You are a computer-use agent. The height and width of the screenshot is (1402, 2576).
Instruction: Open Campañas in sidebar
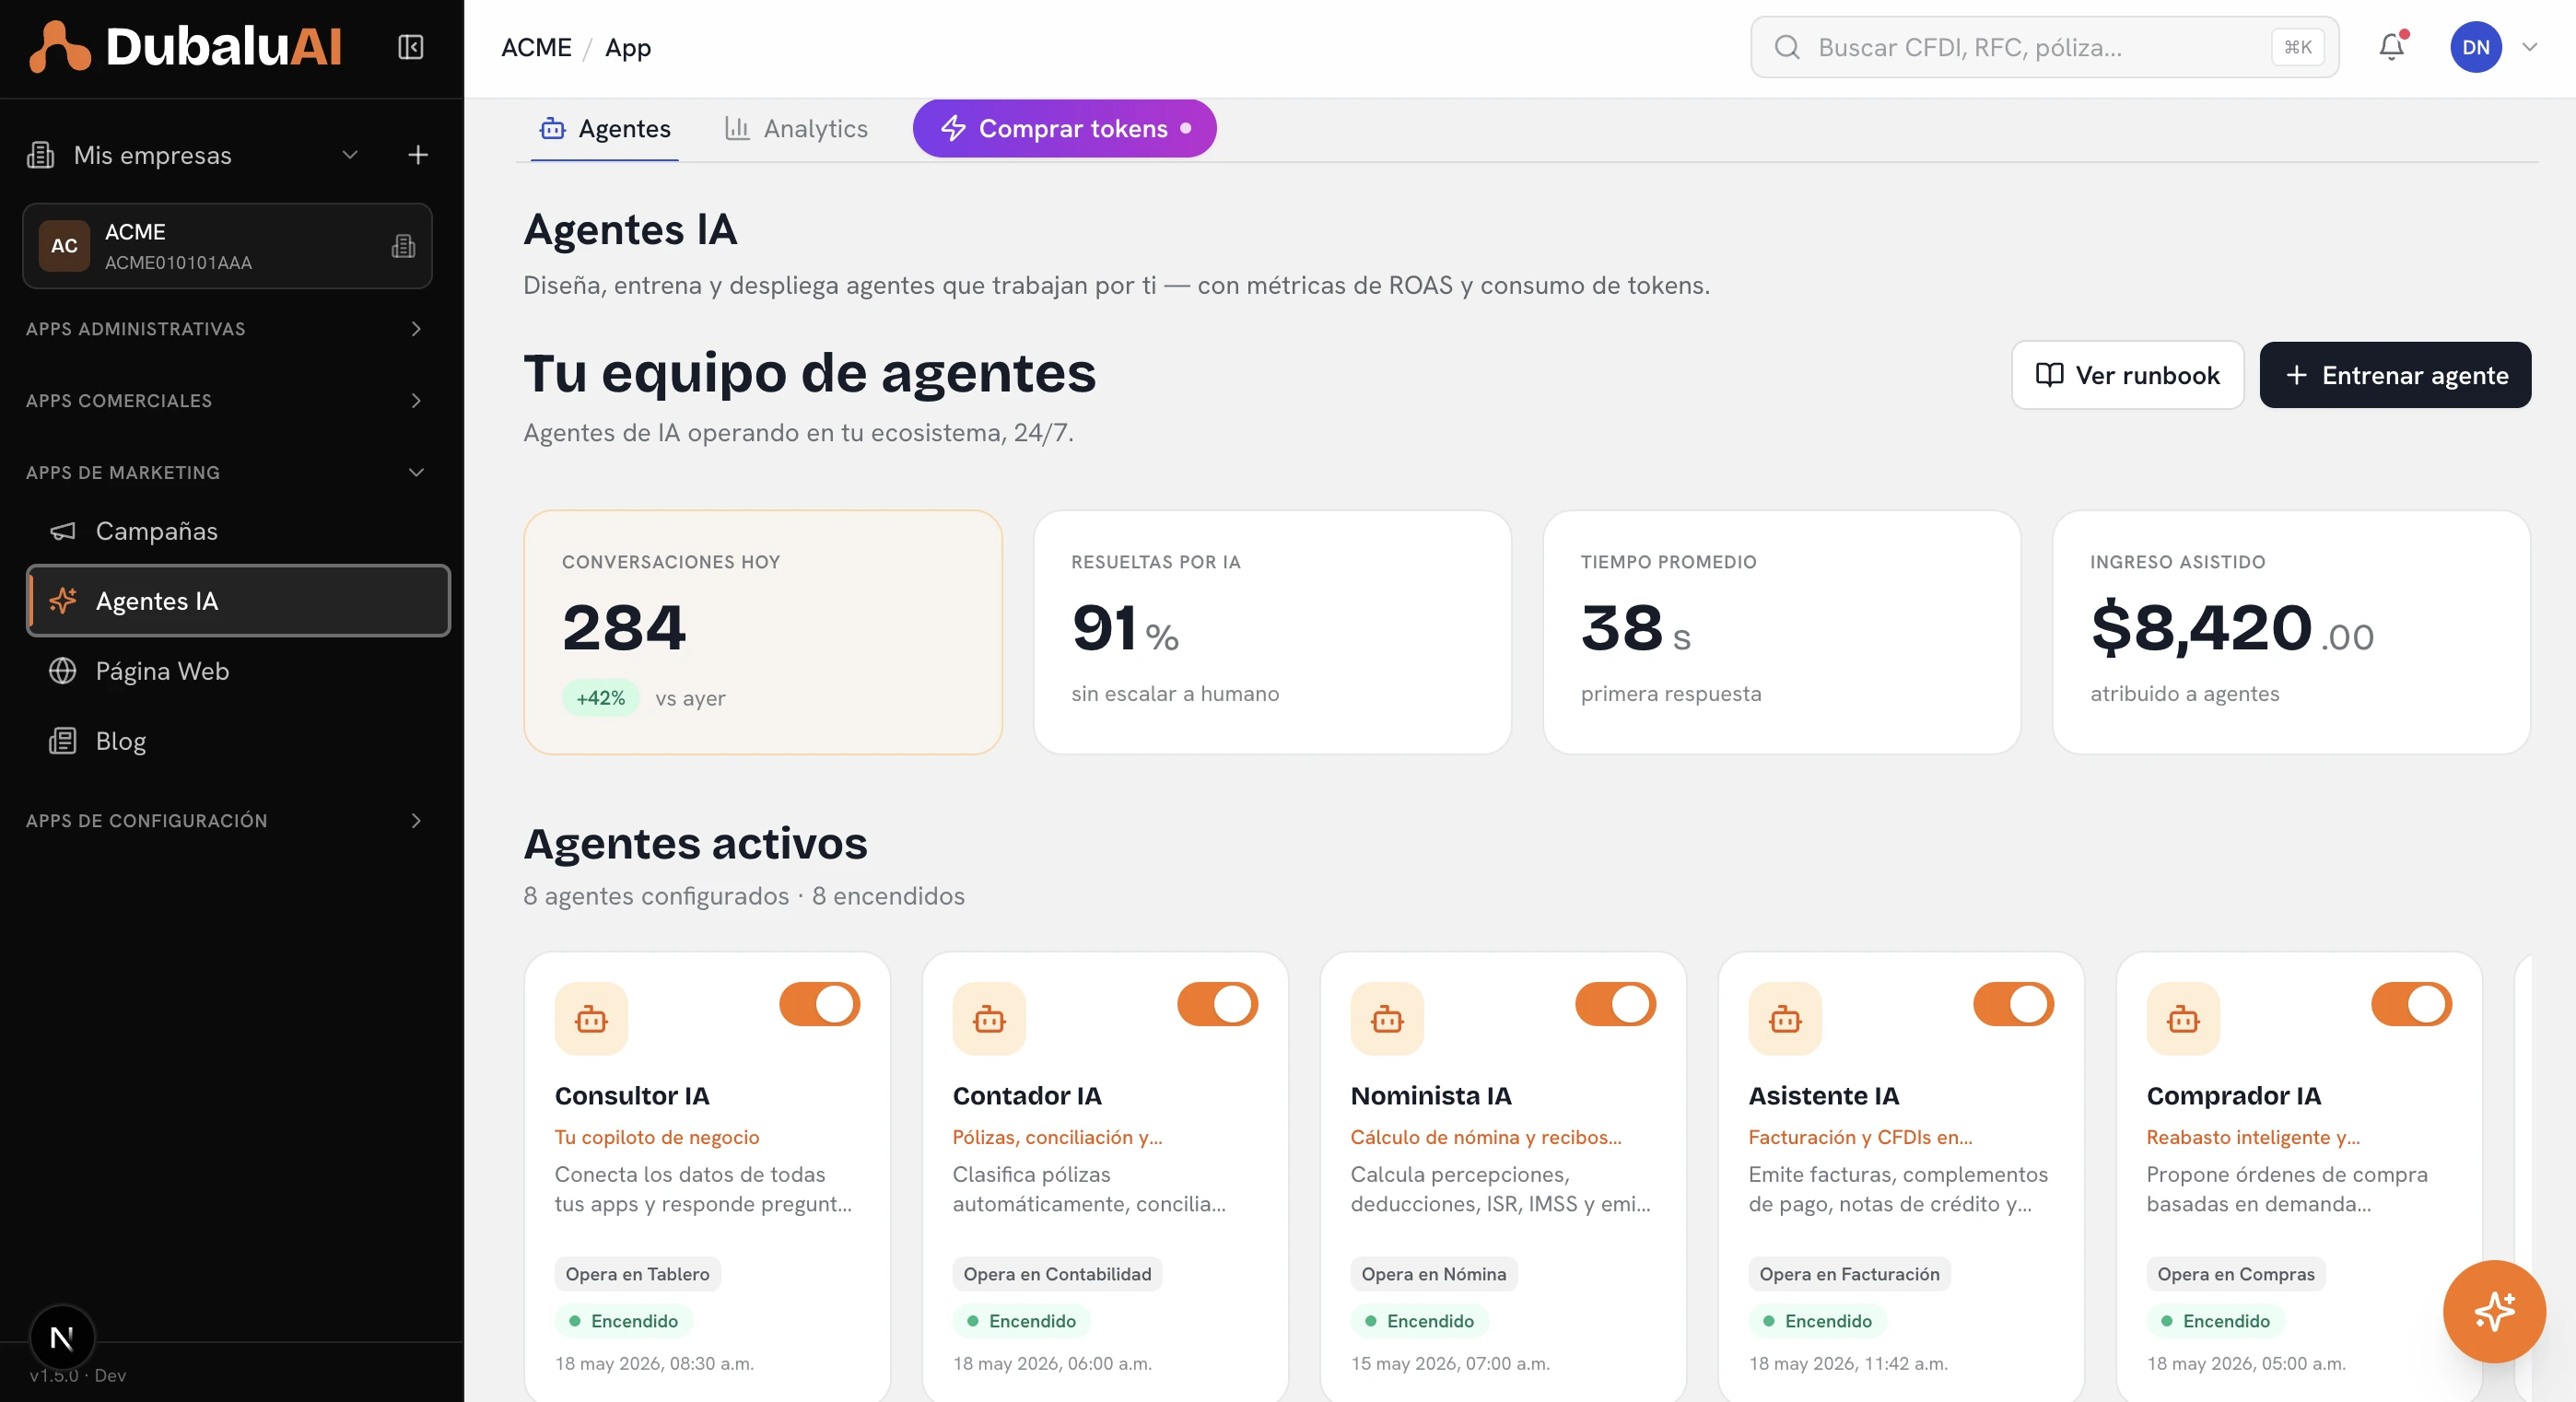(238, 531)
